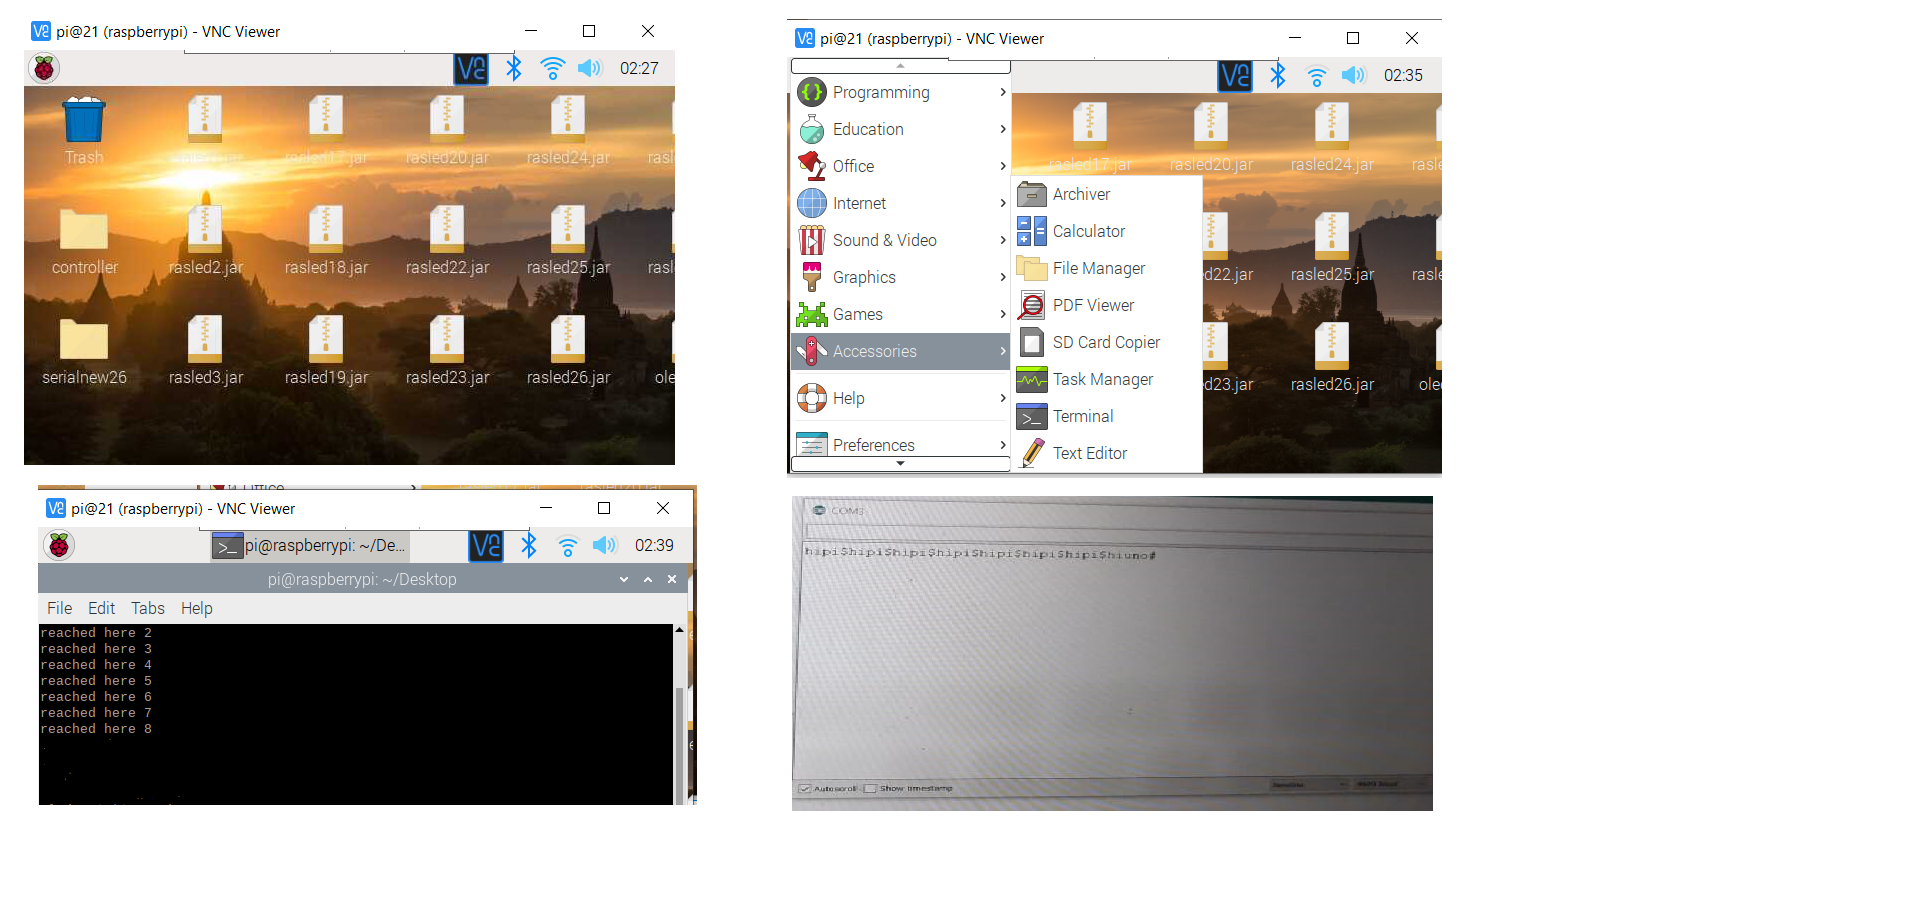
Task: Click the pi@raspberrypi terminal taskbar button
Action: [x=310, y=545]
